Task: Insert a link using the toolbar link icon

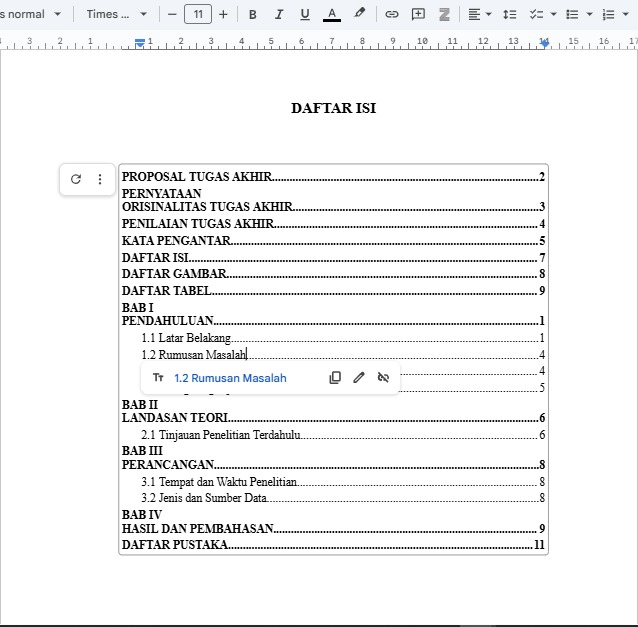Action: [x=391, y=15]
